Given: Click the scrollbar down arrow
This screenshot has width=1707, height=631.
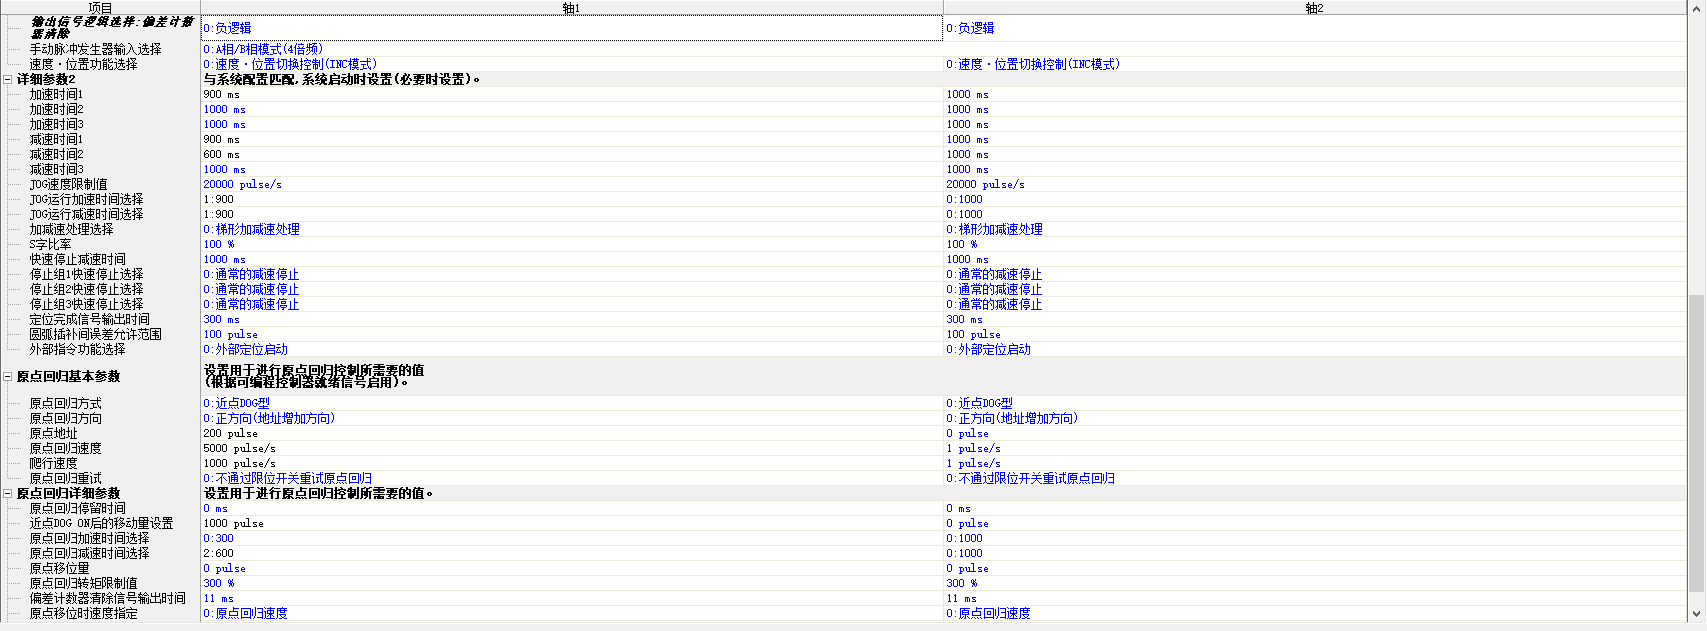Looking at the screenshot, I should pyautogui.click(x=1696, y=614).
